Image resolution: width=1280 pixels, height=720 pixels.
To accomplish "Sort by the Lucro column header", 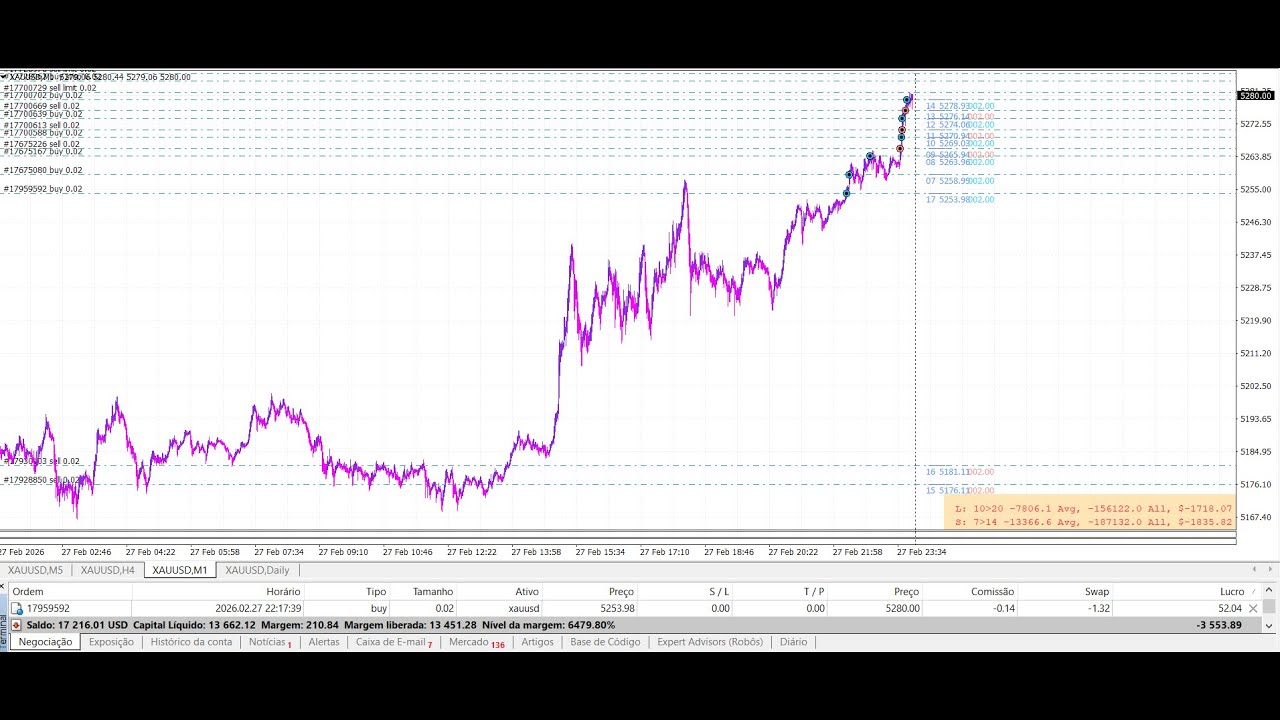I will pyautogui.click(x=1232, y=592).
